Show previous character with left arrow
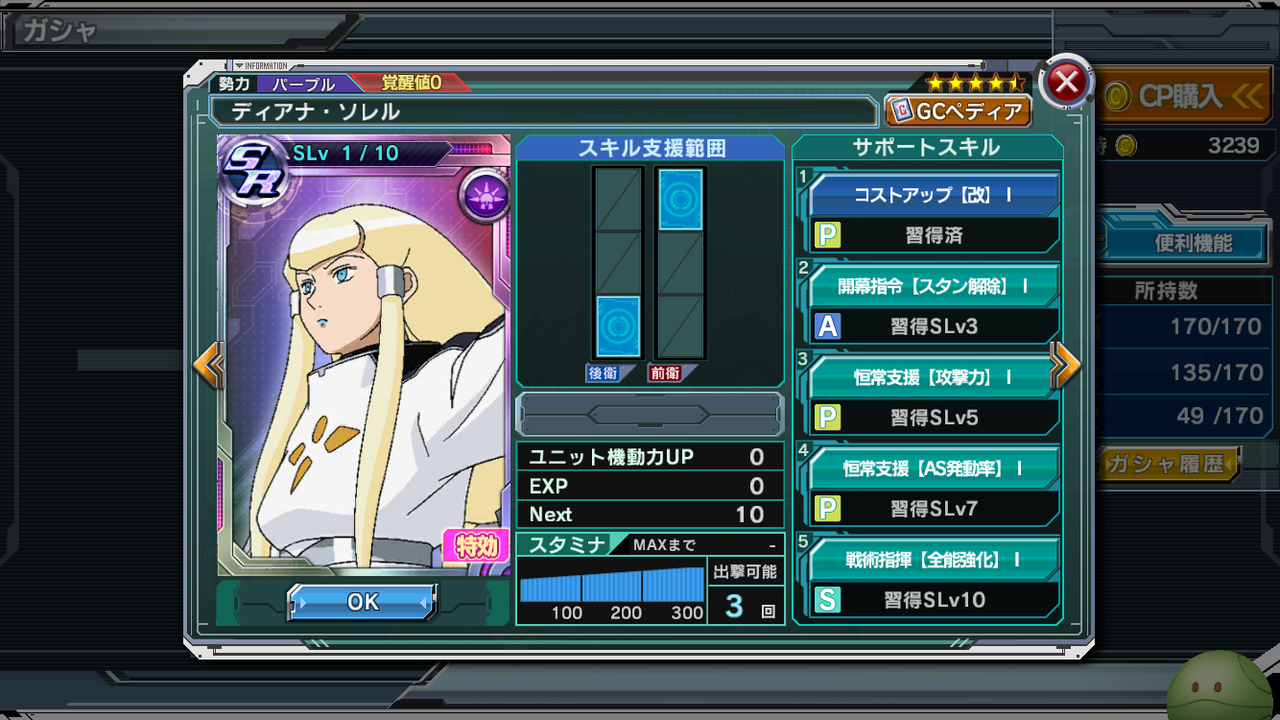 (208, 365)
